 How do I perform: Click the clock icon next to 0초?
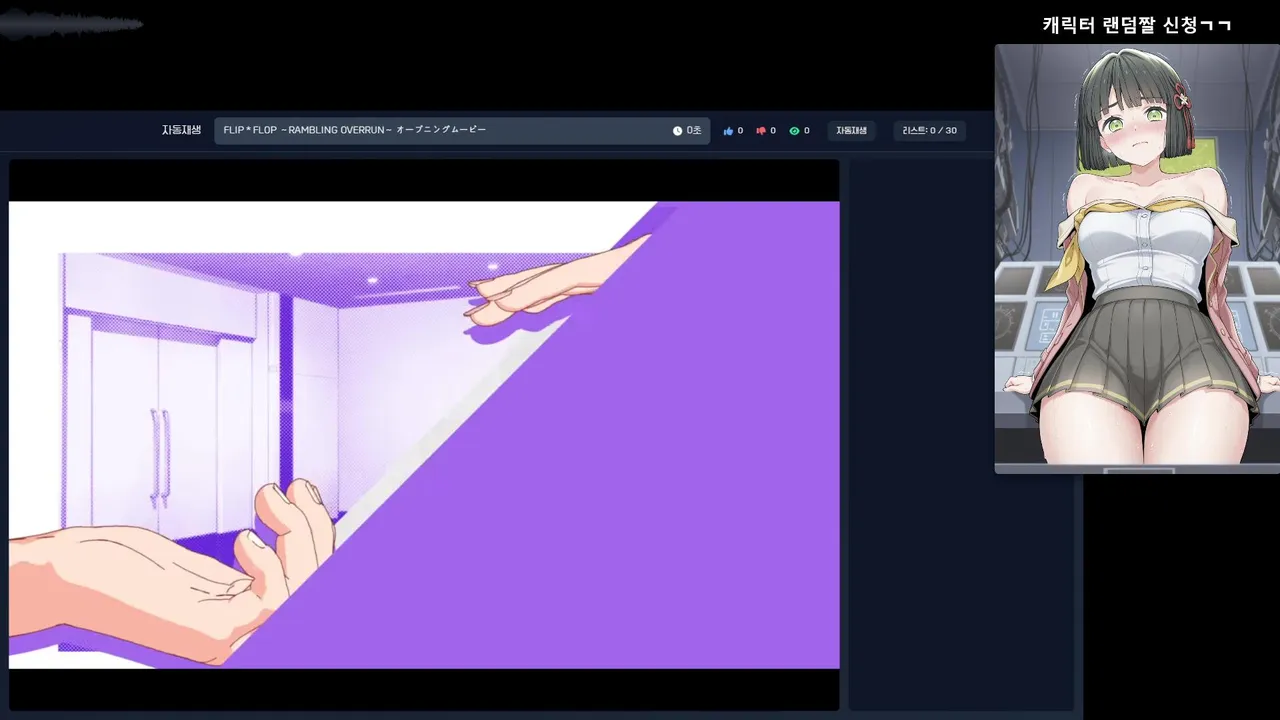point(677,131)
